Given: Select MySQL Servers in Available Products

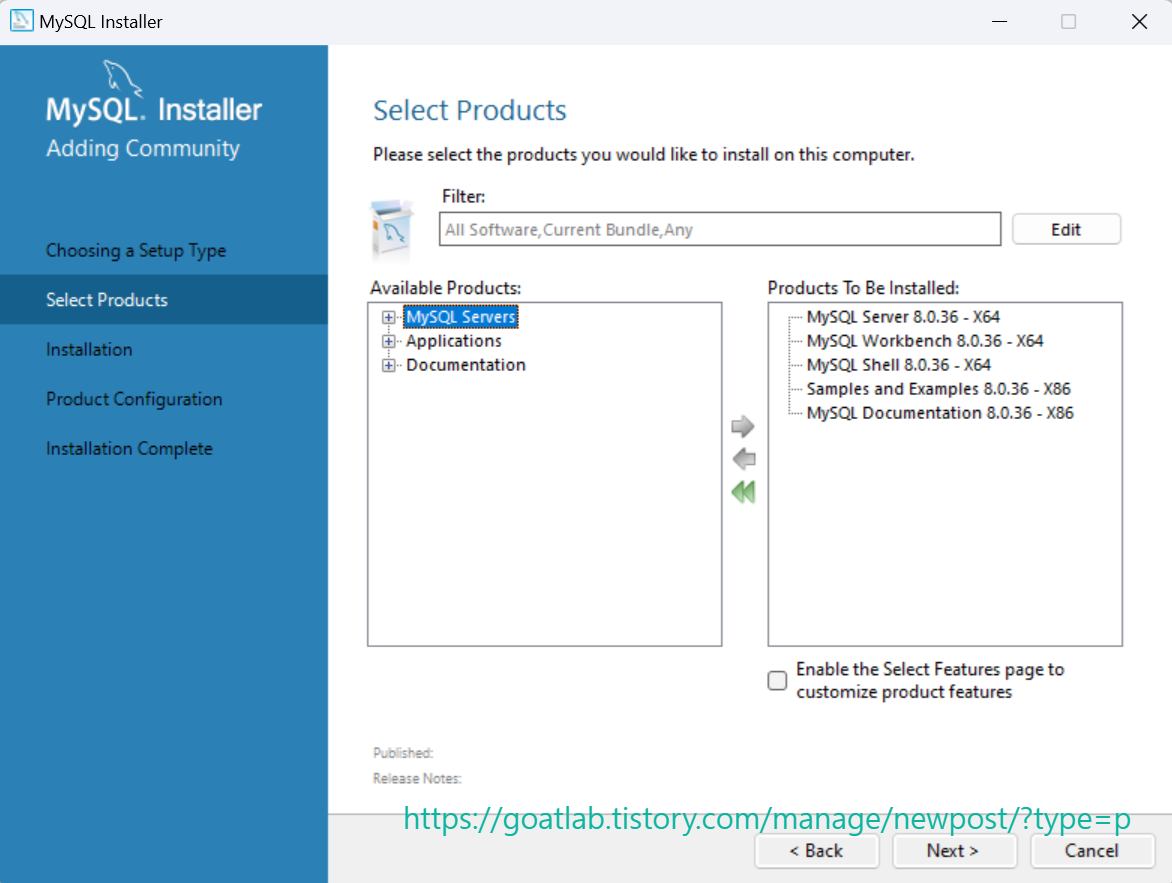Looking at the screenshot, I should point(460,317).
